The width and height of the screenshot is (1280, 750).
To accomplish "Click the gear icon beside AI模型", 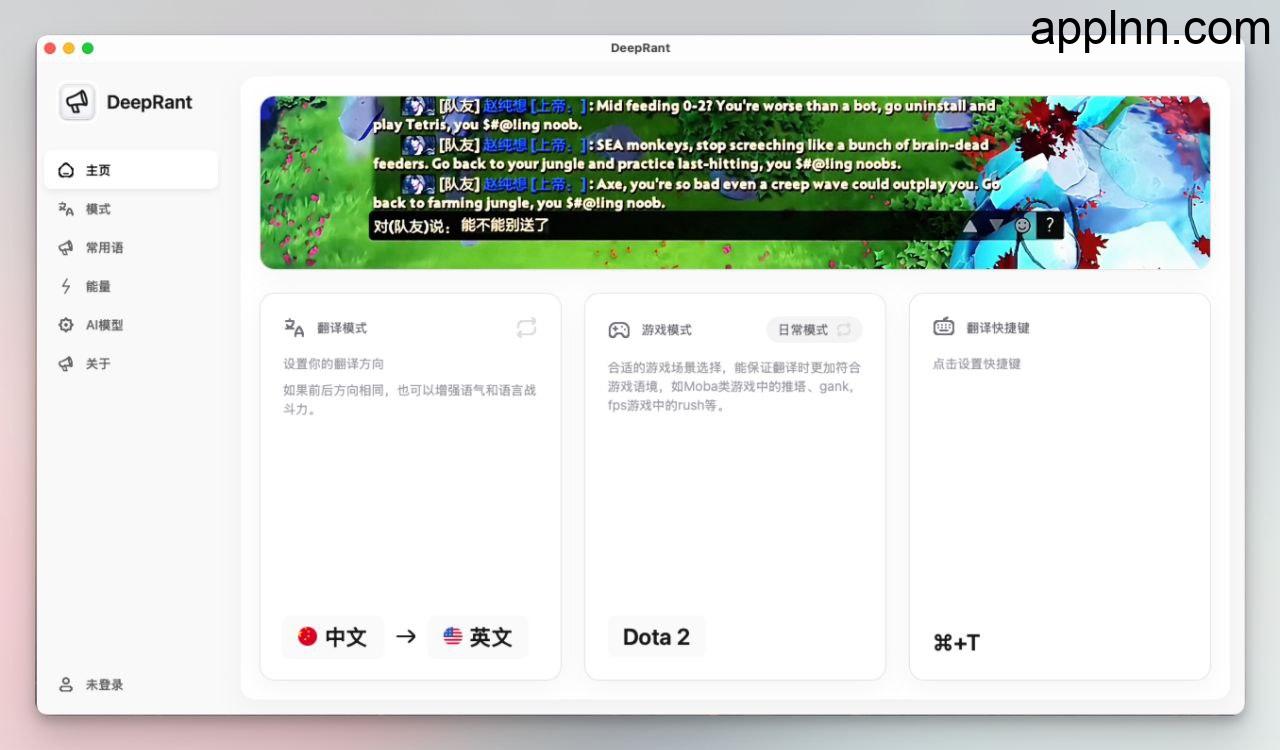I will (66, 325).
